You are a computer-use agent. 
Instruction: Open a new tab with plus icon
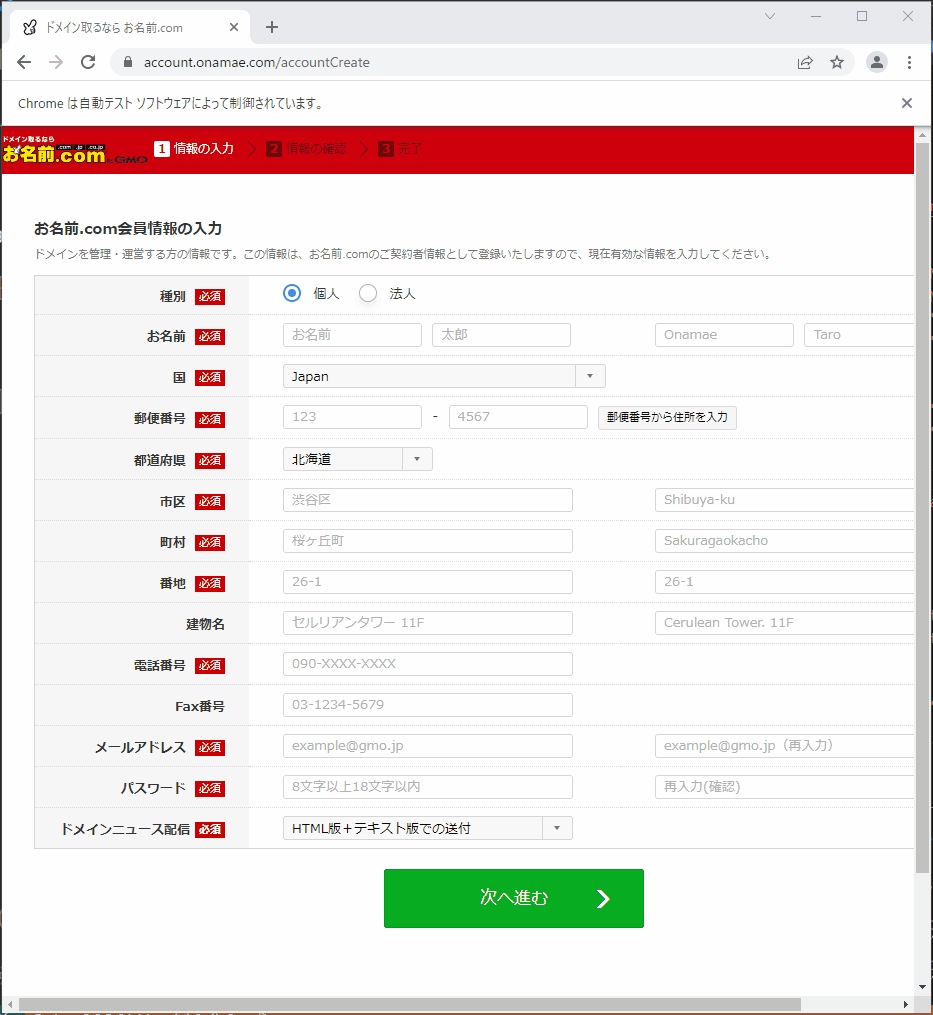(x=272, y=27)
